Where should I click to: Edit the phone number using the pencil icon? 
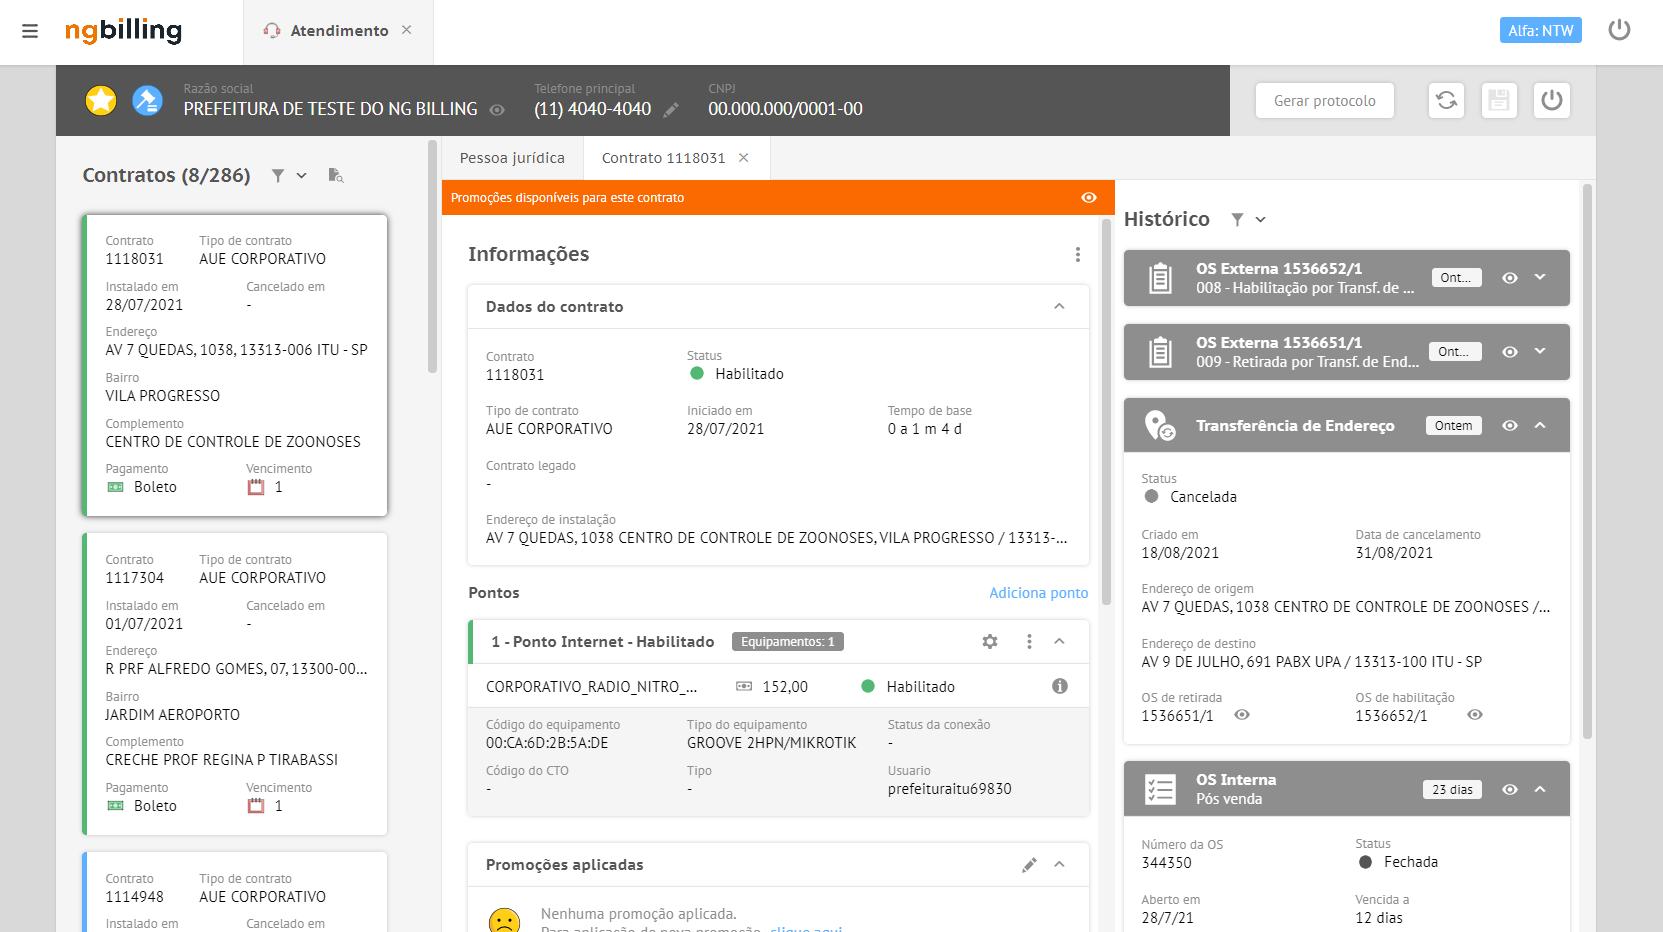(671, 110)
